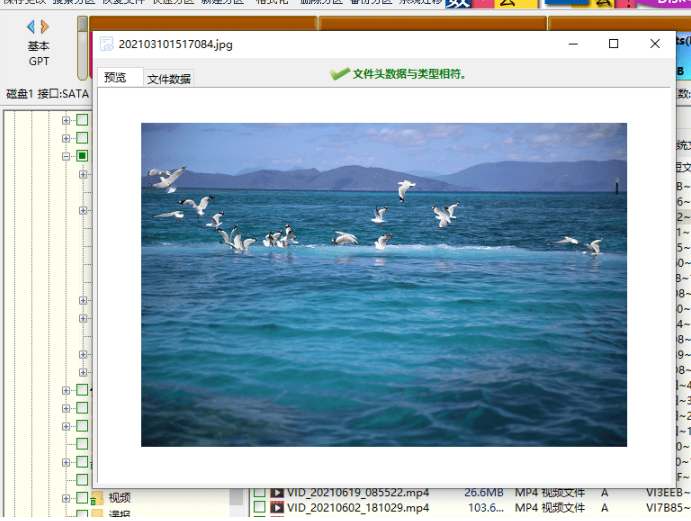The width and height of the screenshot is (691, 521).
Task: Click the seagulls preview image
Action: pyautogui.click(x=384, y=285)
